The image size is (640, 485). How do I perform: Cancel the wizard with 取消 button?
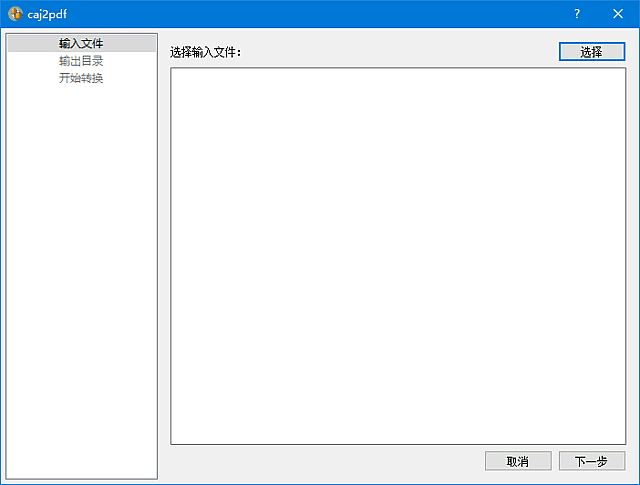point(518,461)
